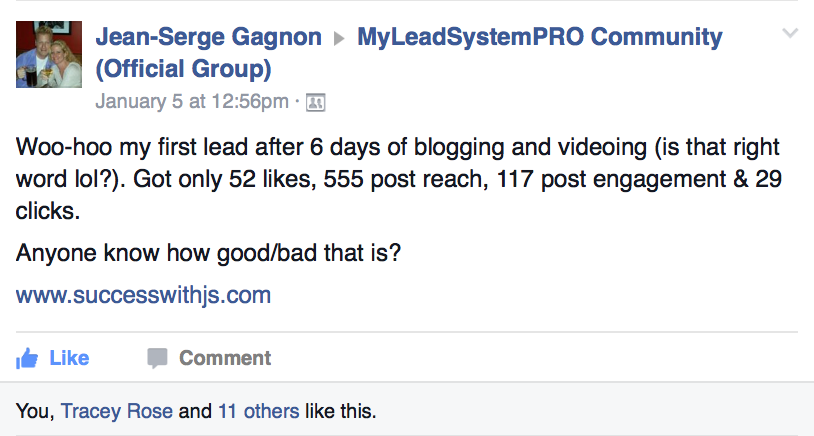The image size is (814, 436).
Task: Click the thumbs-up Like icon
Action: click(x=27, y=358)
